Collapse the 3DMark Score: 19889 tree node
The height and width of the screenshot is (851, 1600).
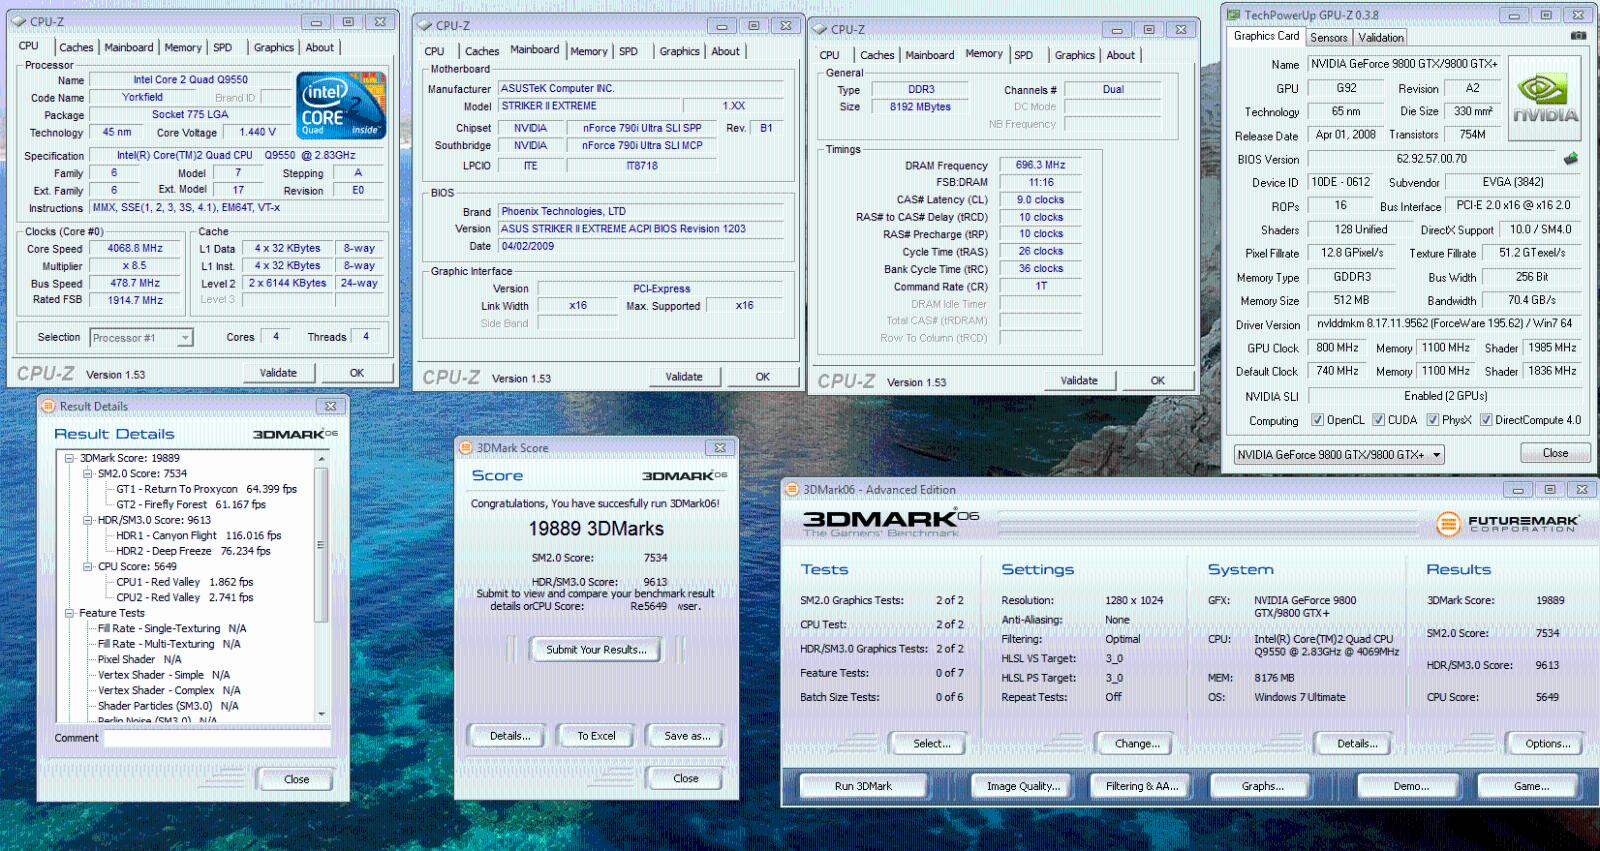70,459
